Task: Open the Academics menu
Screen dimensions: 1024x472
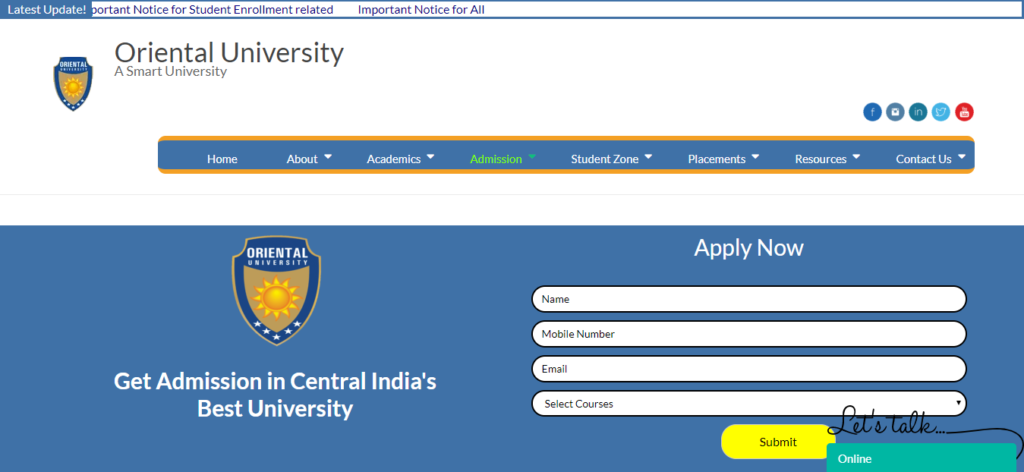Action: [394, 159]
